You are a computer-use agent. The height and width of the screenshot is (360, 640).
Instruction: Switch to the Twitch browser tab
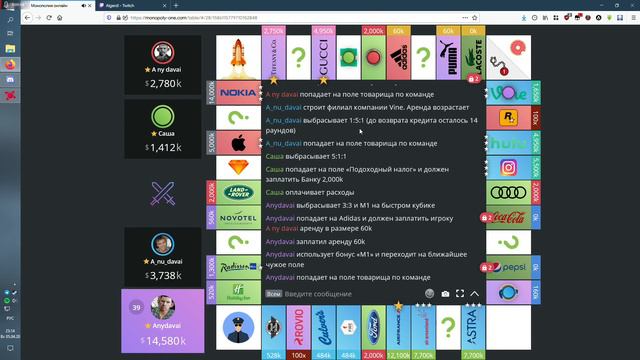pyautogui.click(x=132, y=6)
